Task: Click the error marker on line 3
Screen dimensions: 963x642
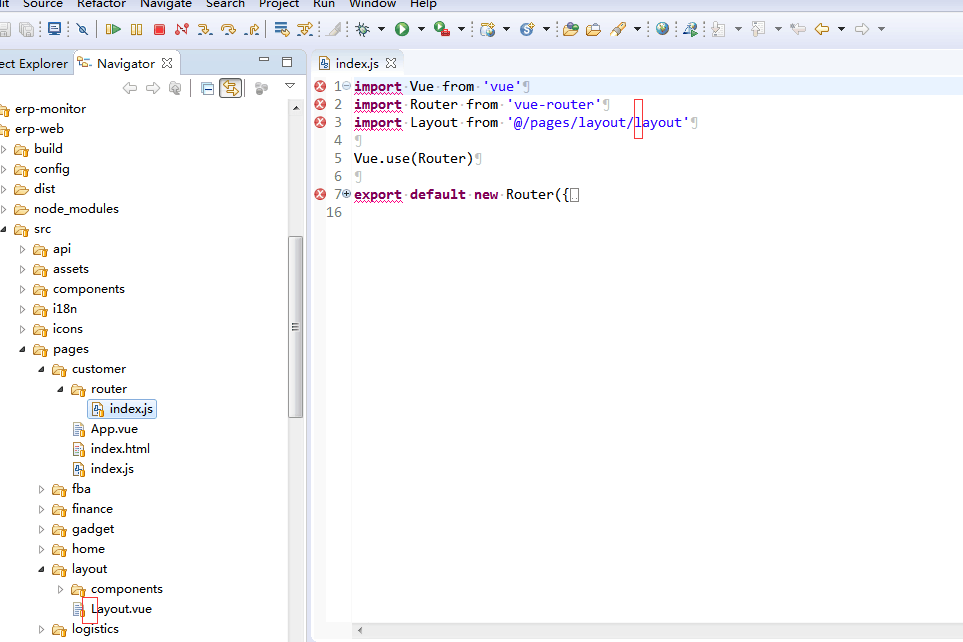Action: (320, 122)
